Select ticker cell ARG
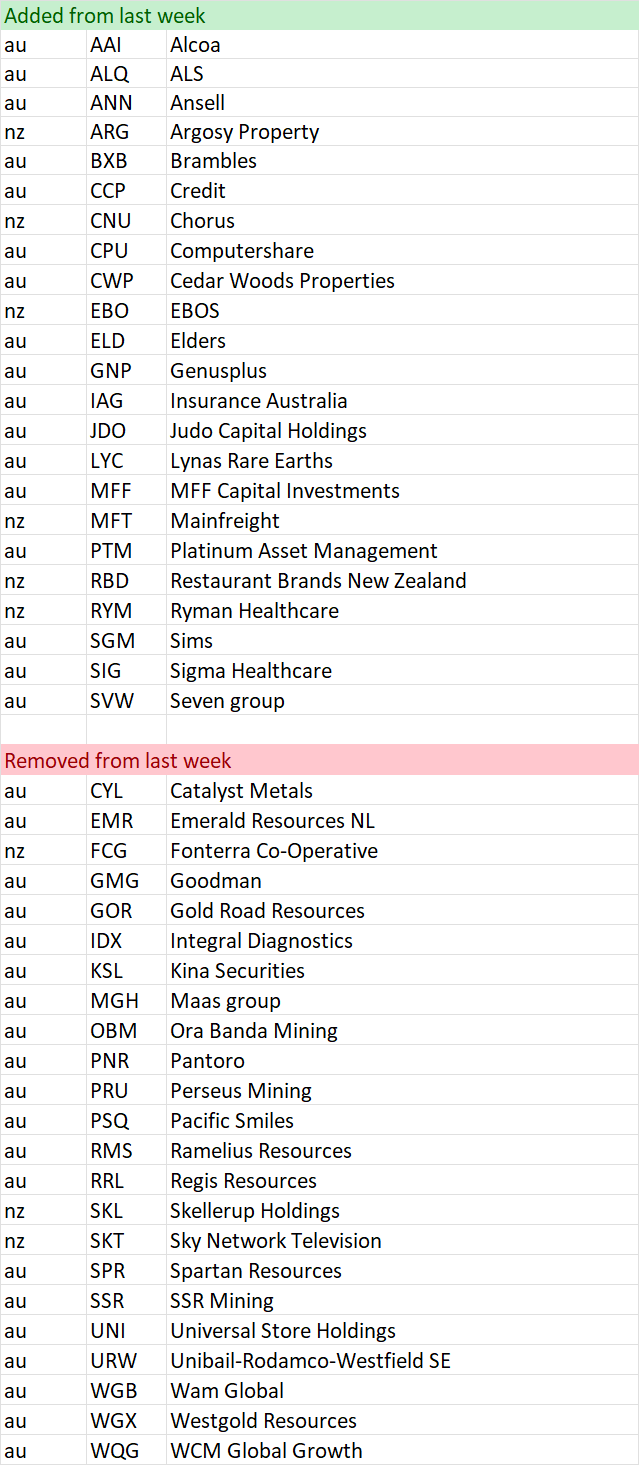This screenshot has height=1465, width=639. (126, 132)
